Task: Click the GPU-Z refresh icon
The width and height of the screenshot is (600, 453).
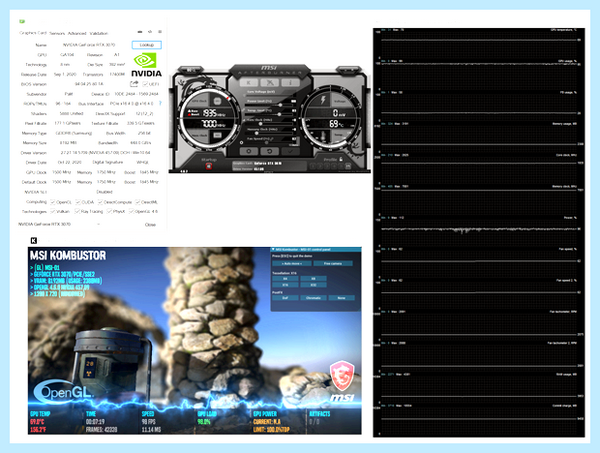Action: pyautogui.click(x=150, y=32)
